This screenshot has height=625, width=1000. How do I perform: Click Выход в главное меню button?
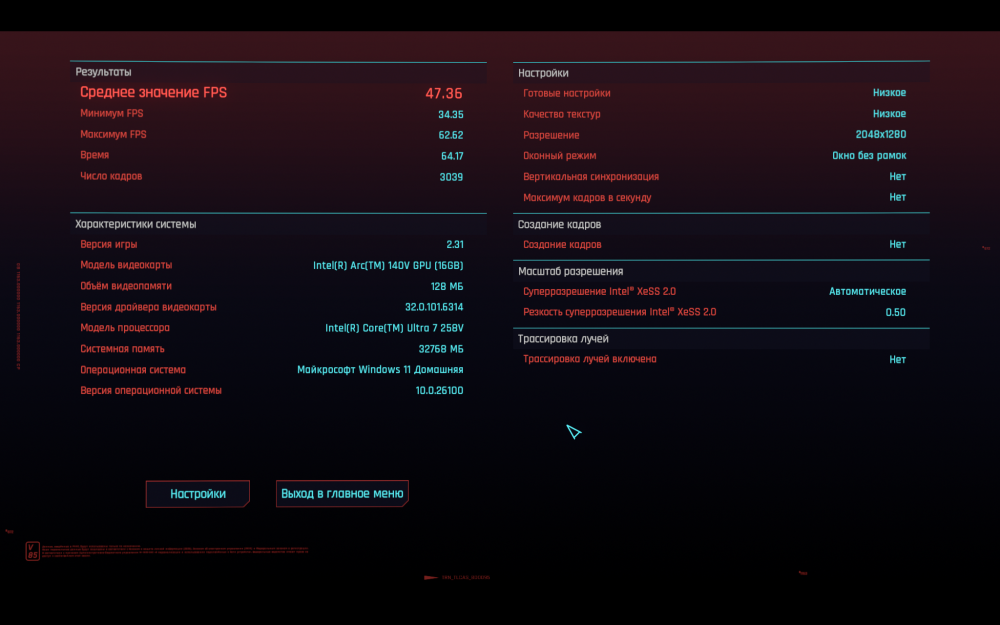coord(342,494)
